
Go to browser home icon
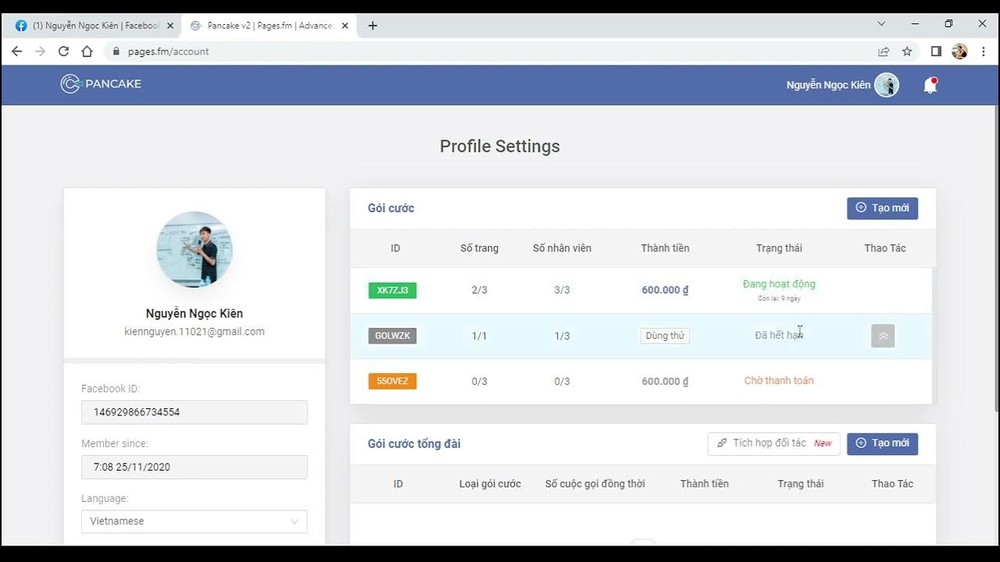point(87,51)
